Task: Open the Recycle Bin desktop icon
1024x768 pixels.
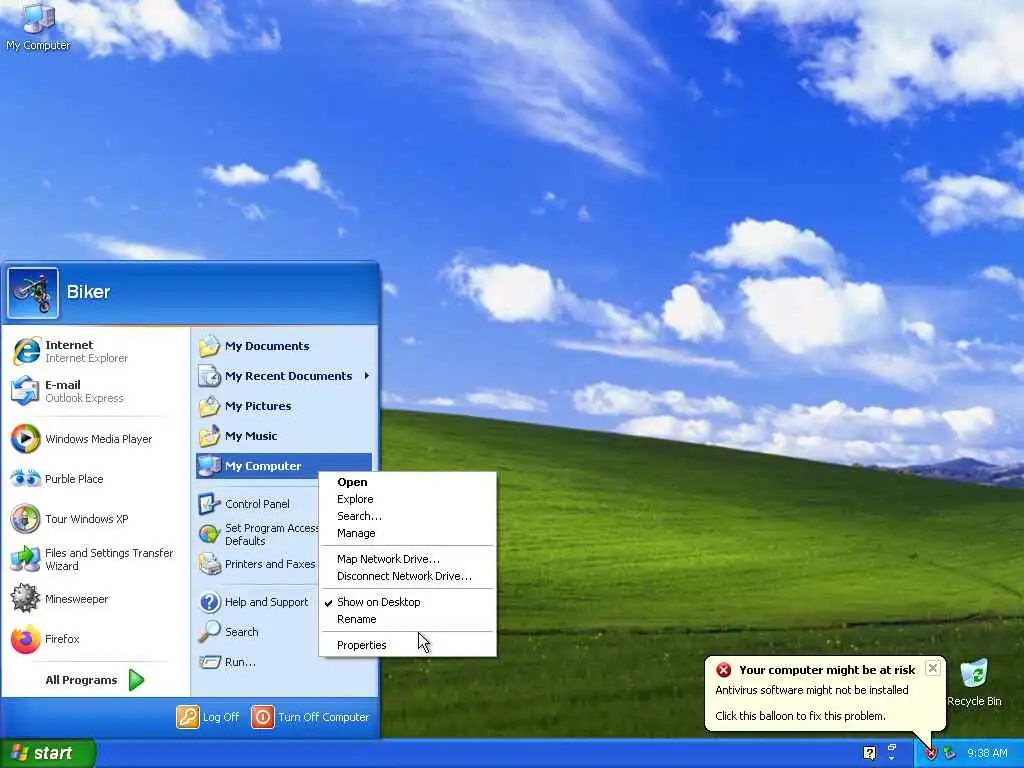Action: tap(974, 683)
